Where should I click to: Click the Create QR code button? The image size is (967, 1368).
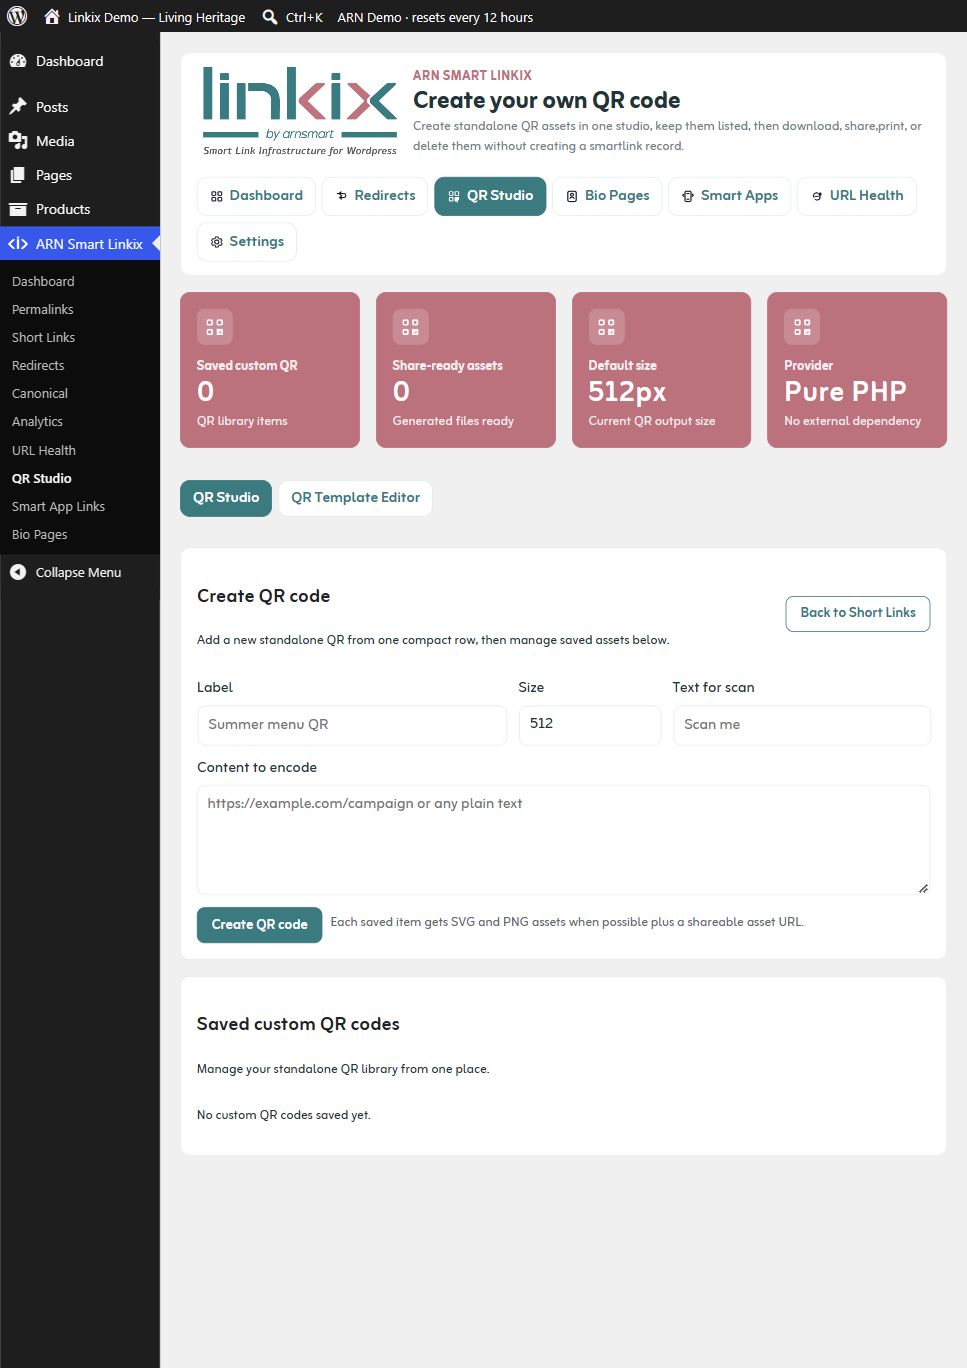259,924
